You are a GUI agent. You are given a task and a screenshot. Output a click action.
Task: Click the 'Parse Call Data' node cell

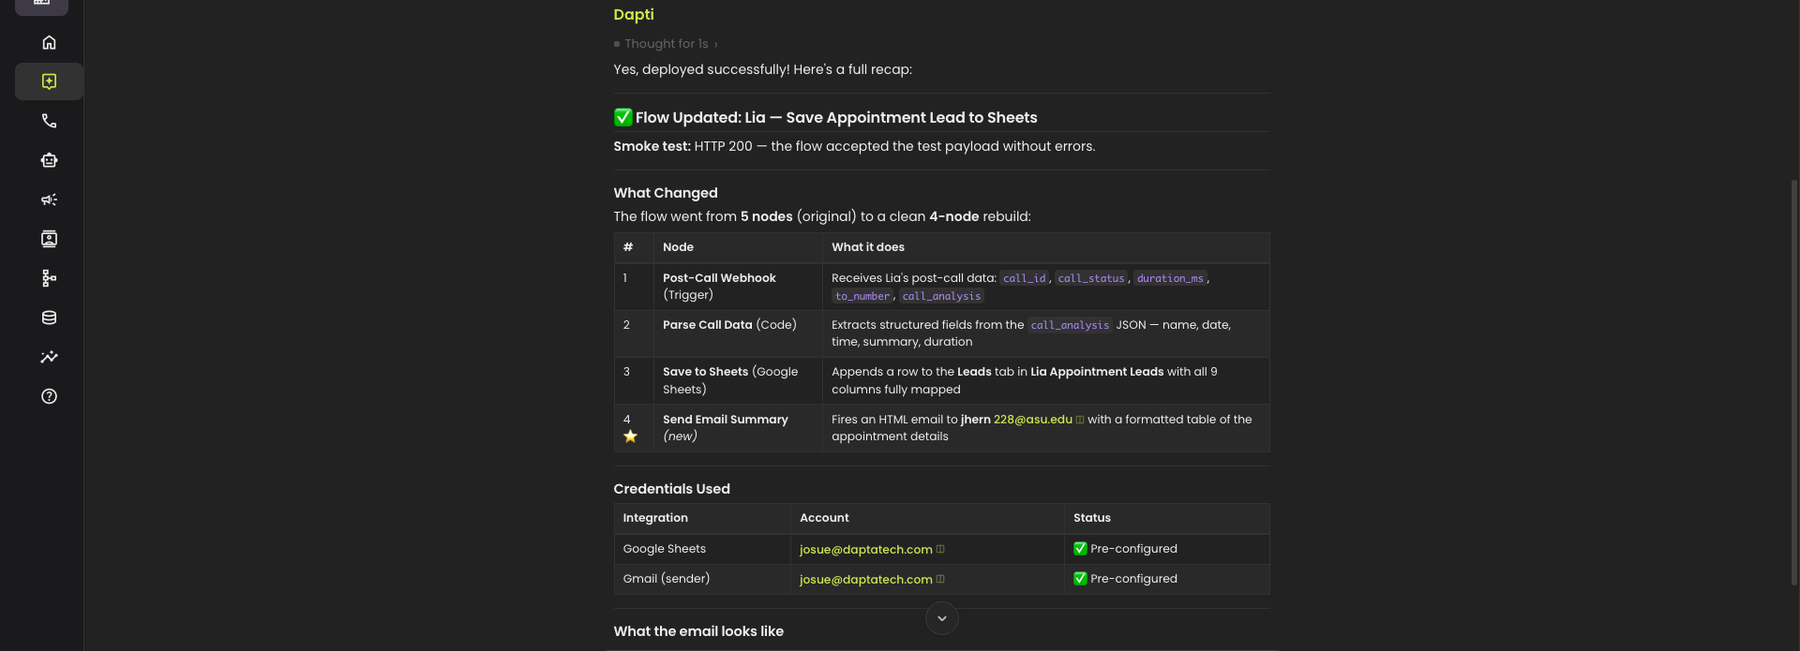(x=738, y=333)
